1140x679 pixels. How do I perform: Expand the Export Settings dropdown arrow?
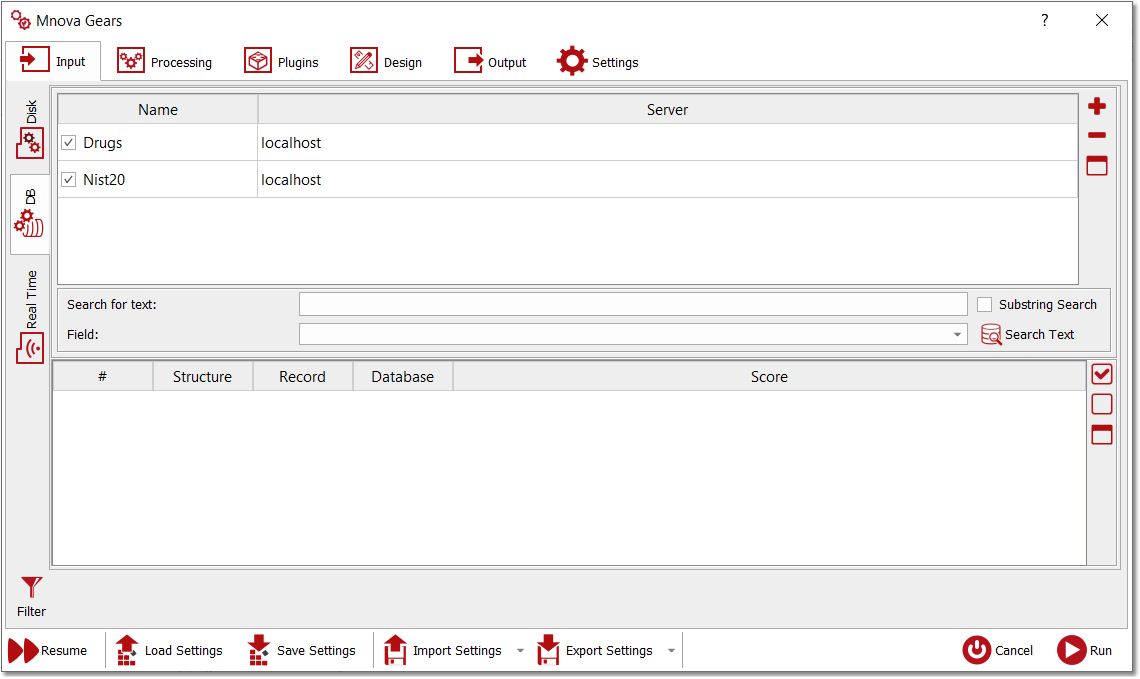pos(672,651)
